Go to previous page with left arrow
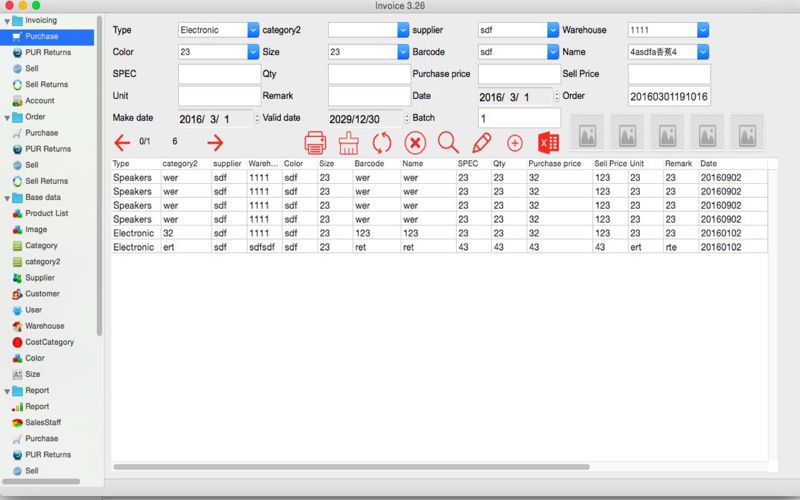Screen dimensions: 800x500 tap(122, 142)
